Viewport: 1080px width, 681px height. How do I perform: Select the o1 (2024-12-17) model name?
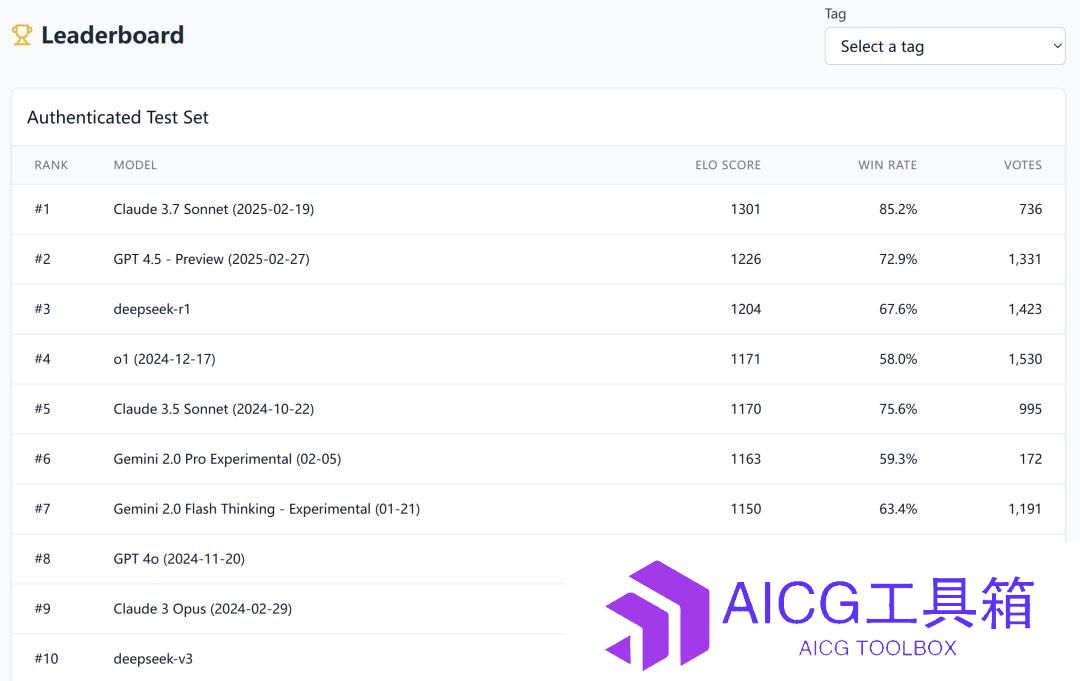point(165,359)
